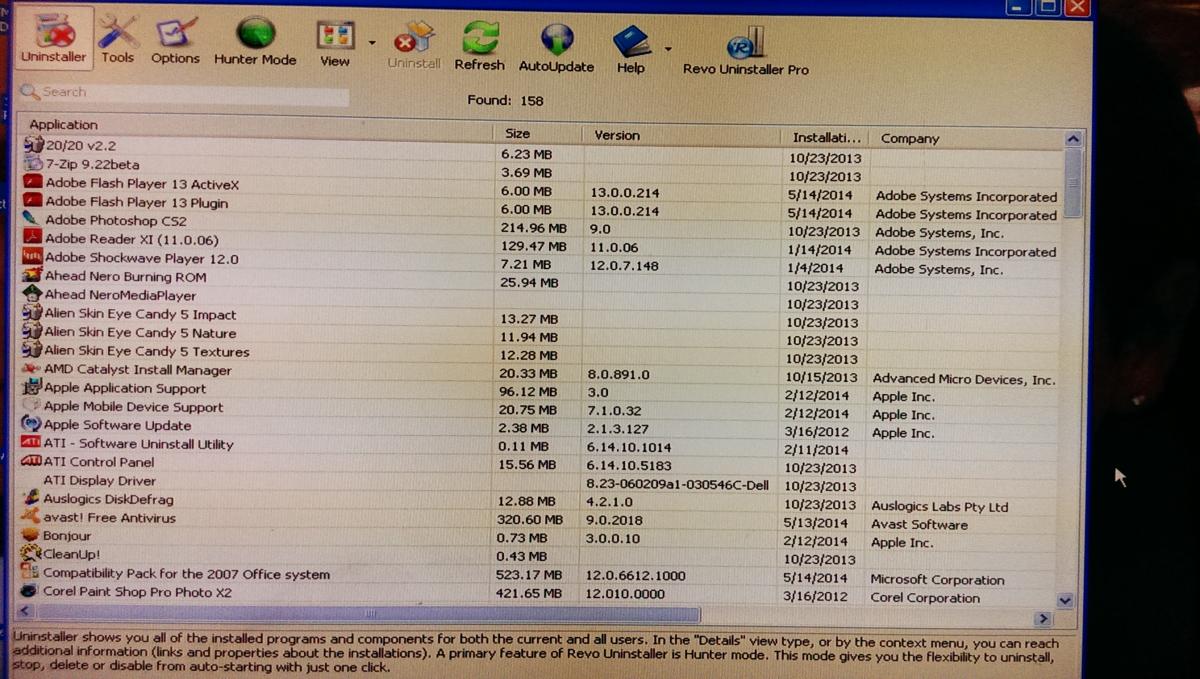Open the Uninstaller section
The image size is (1200, 679).
tap(53, 38)
